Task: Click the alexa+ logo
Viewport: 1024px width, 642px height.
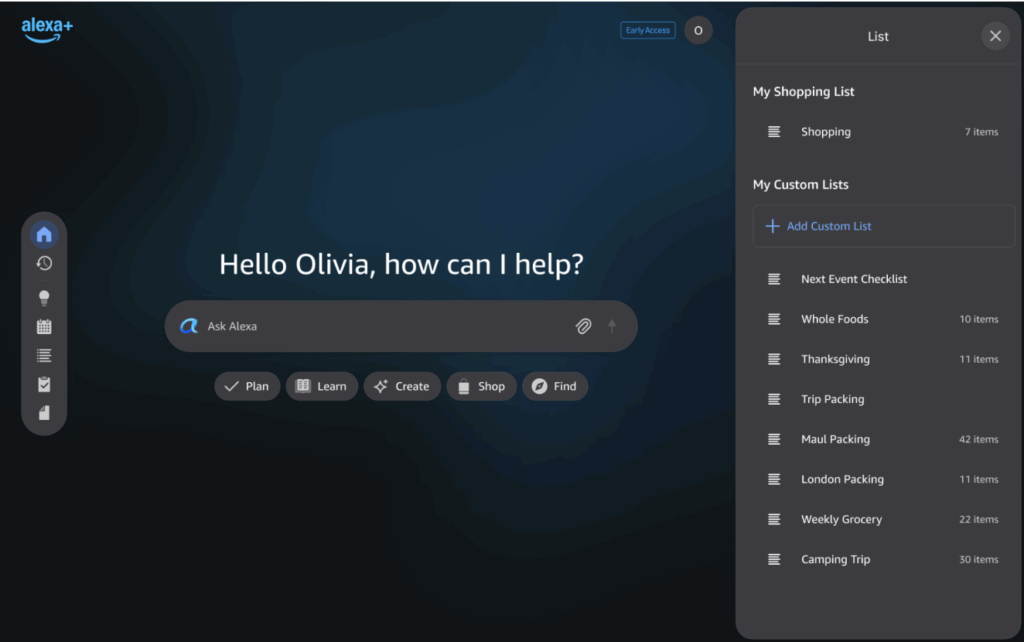Action: point(47,30)
